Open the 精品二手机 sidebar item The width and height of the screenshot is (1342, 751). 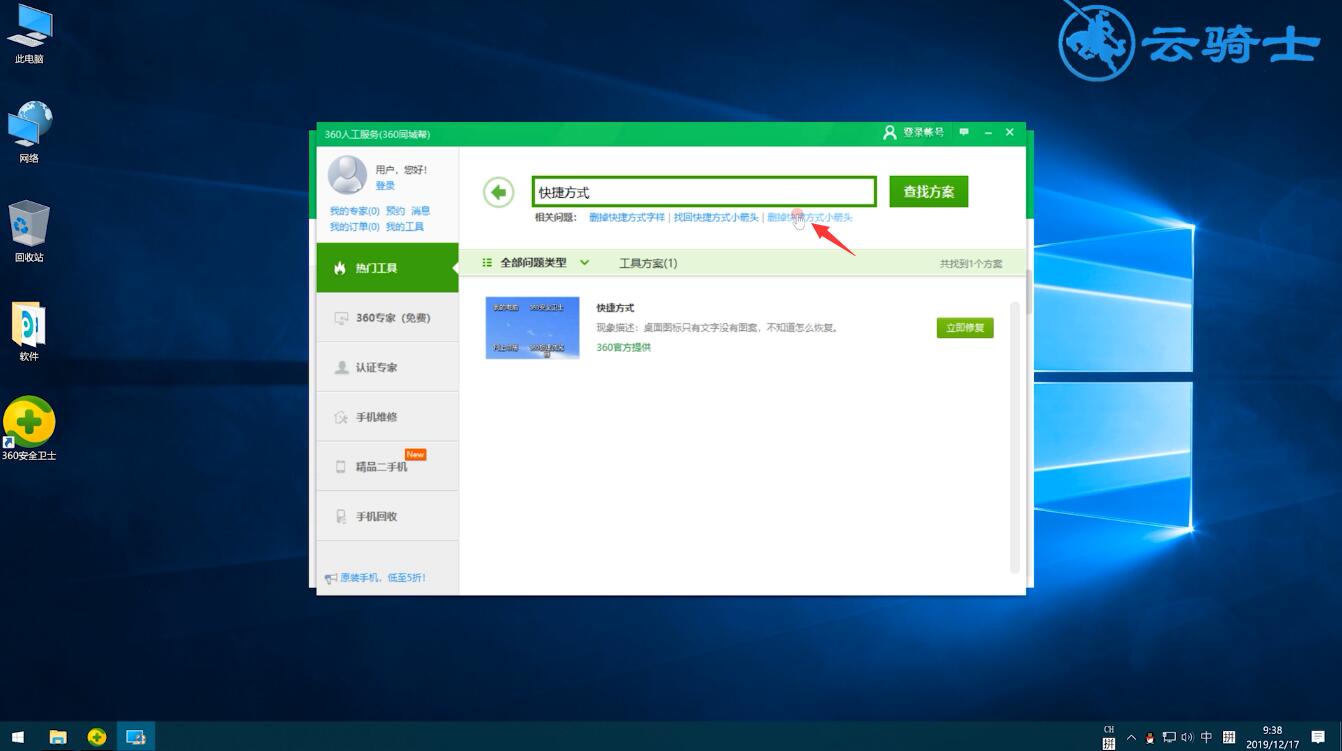click(387, 466)
